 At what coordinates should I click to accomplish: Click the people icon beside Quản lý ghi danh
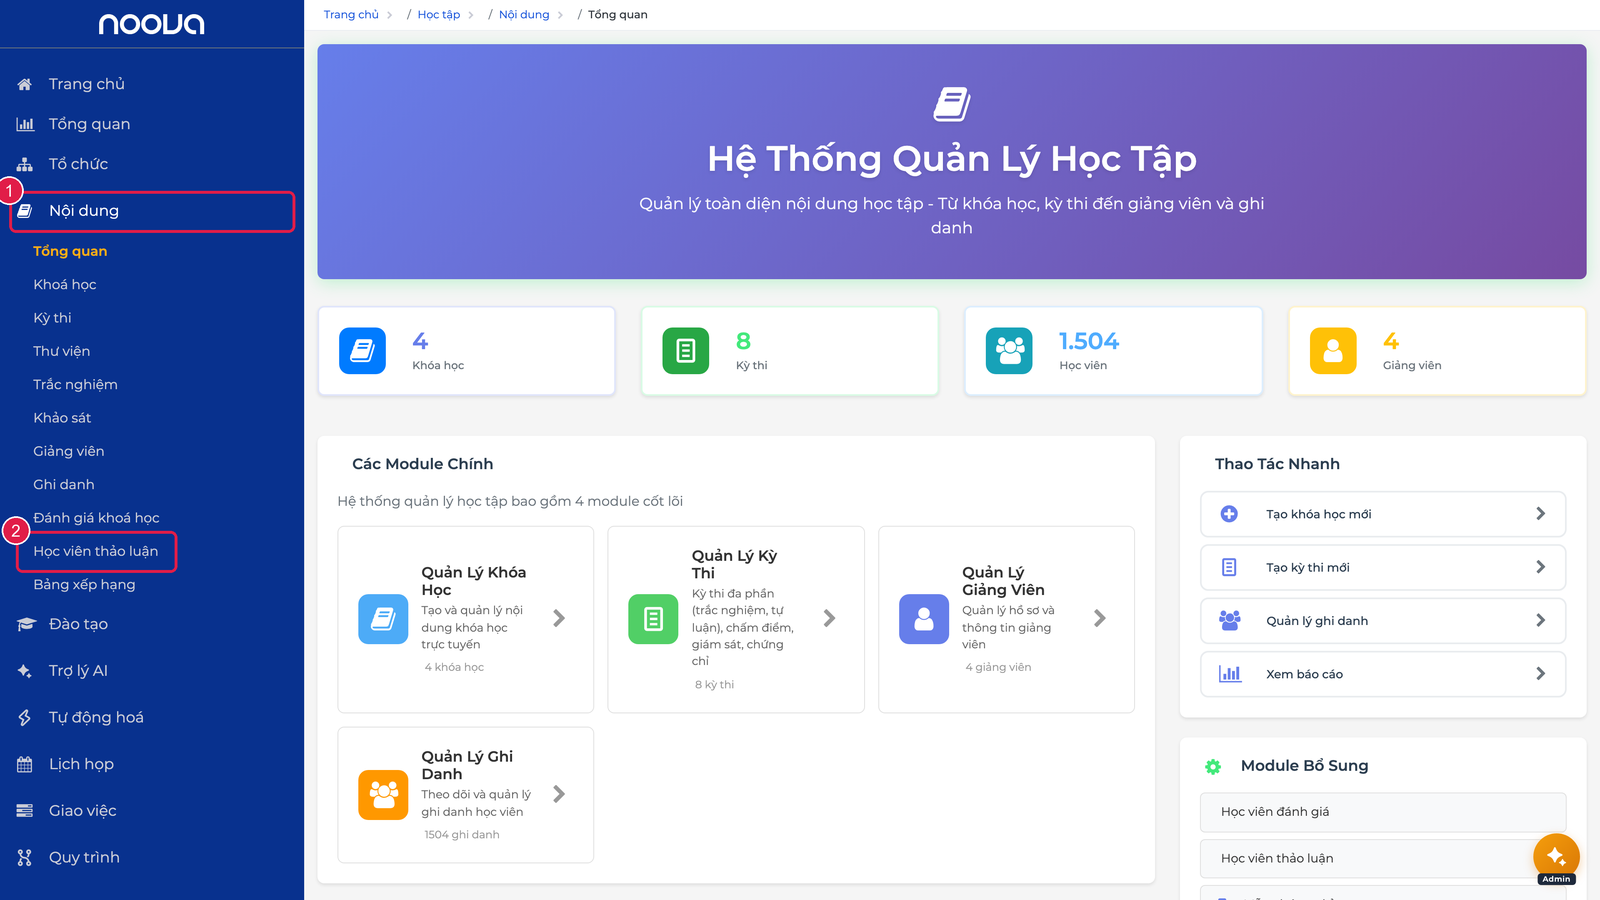point(1229,621)
